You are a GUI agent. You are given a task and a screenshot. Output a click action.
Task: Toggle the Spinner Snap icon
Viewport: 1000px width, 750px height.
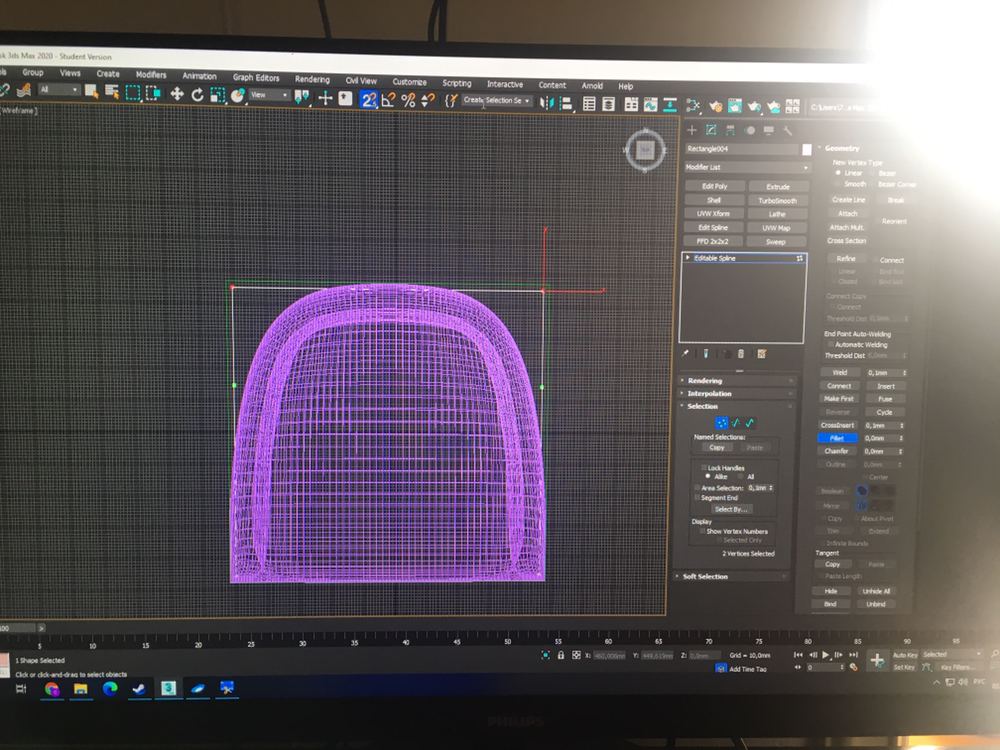tap(428, 100)
